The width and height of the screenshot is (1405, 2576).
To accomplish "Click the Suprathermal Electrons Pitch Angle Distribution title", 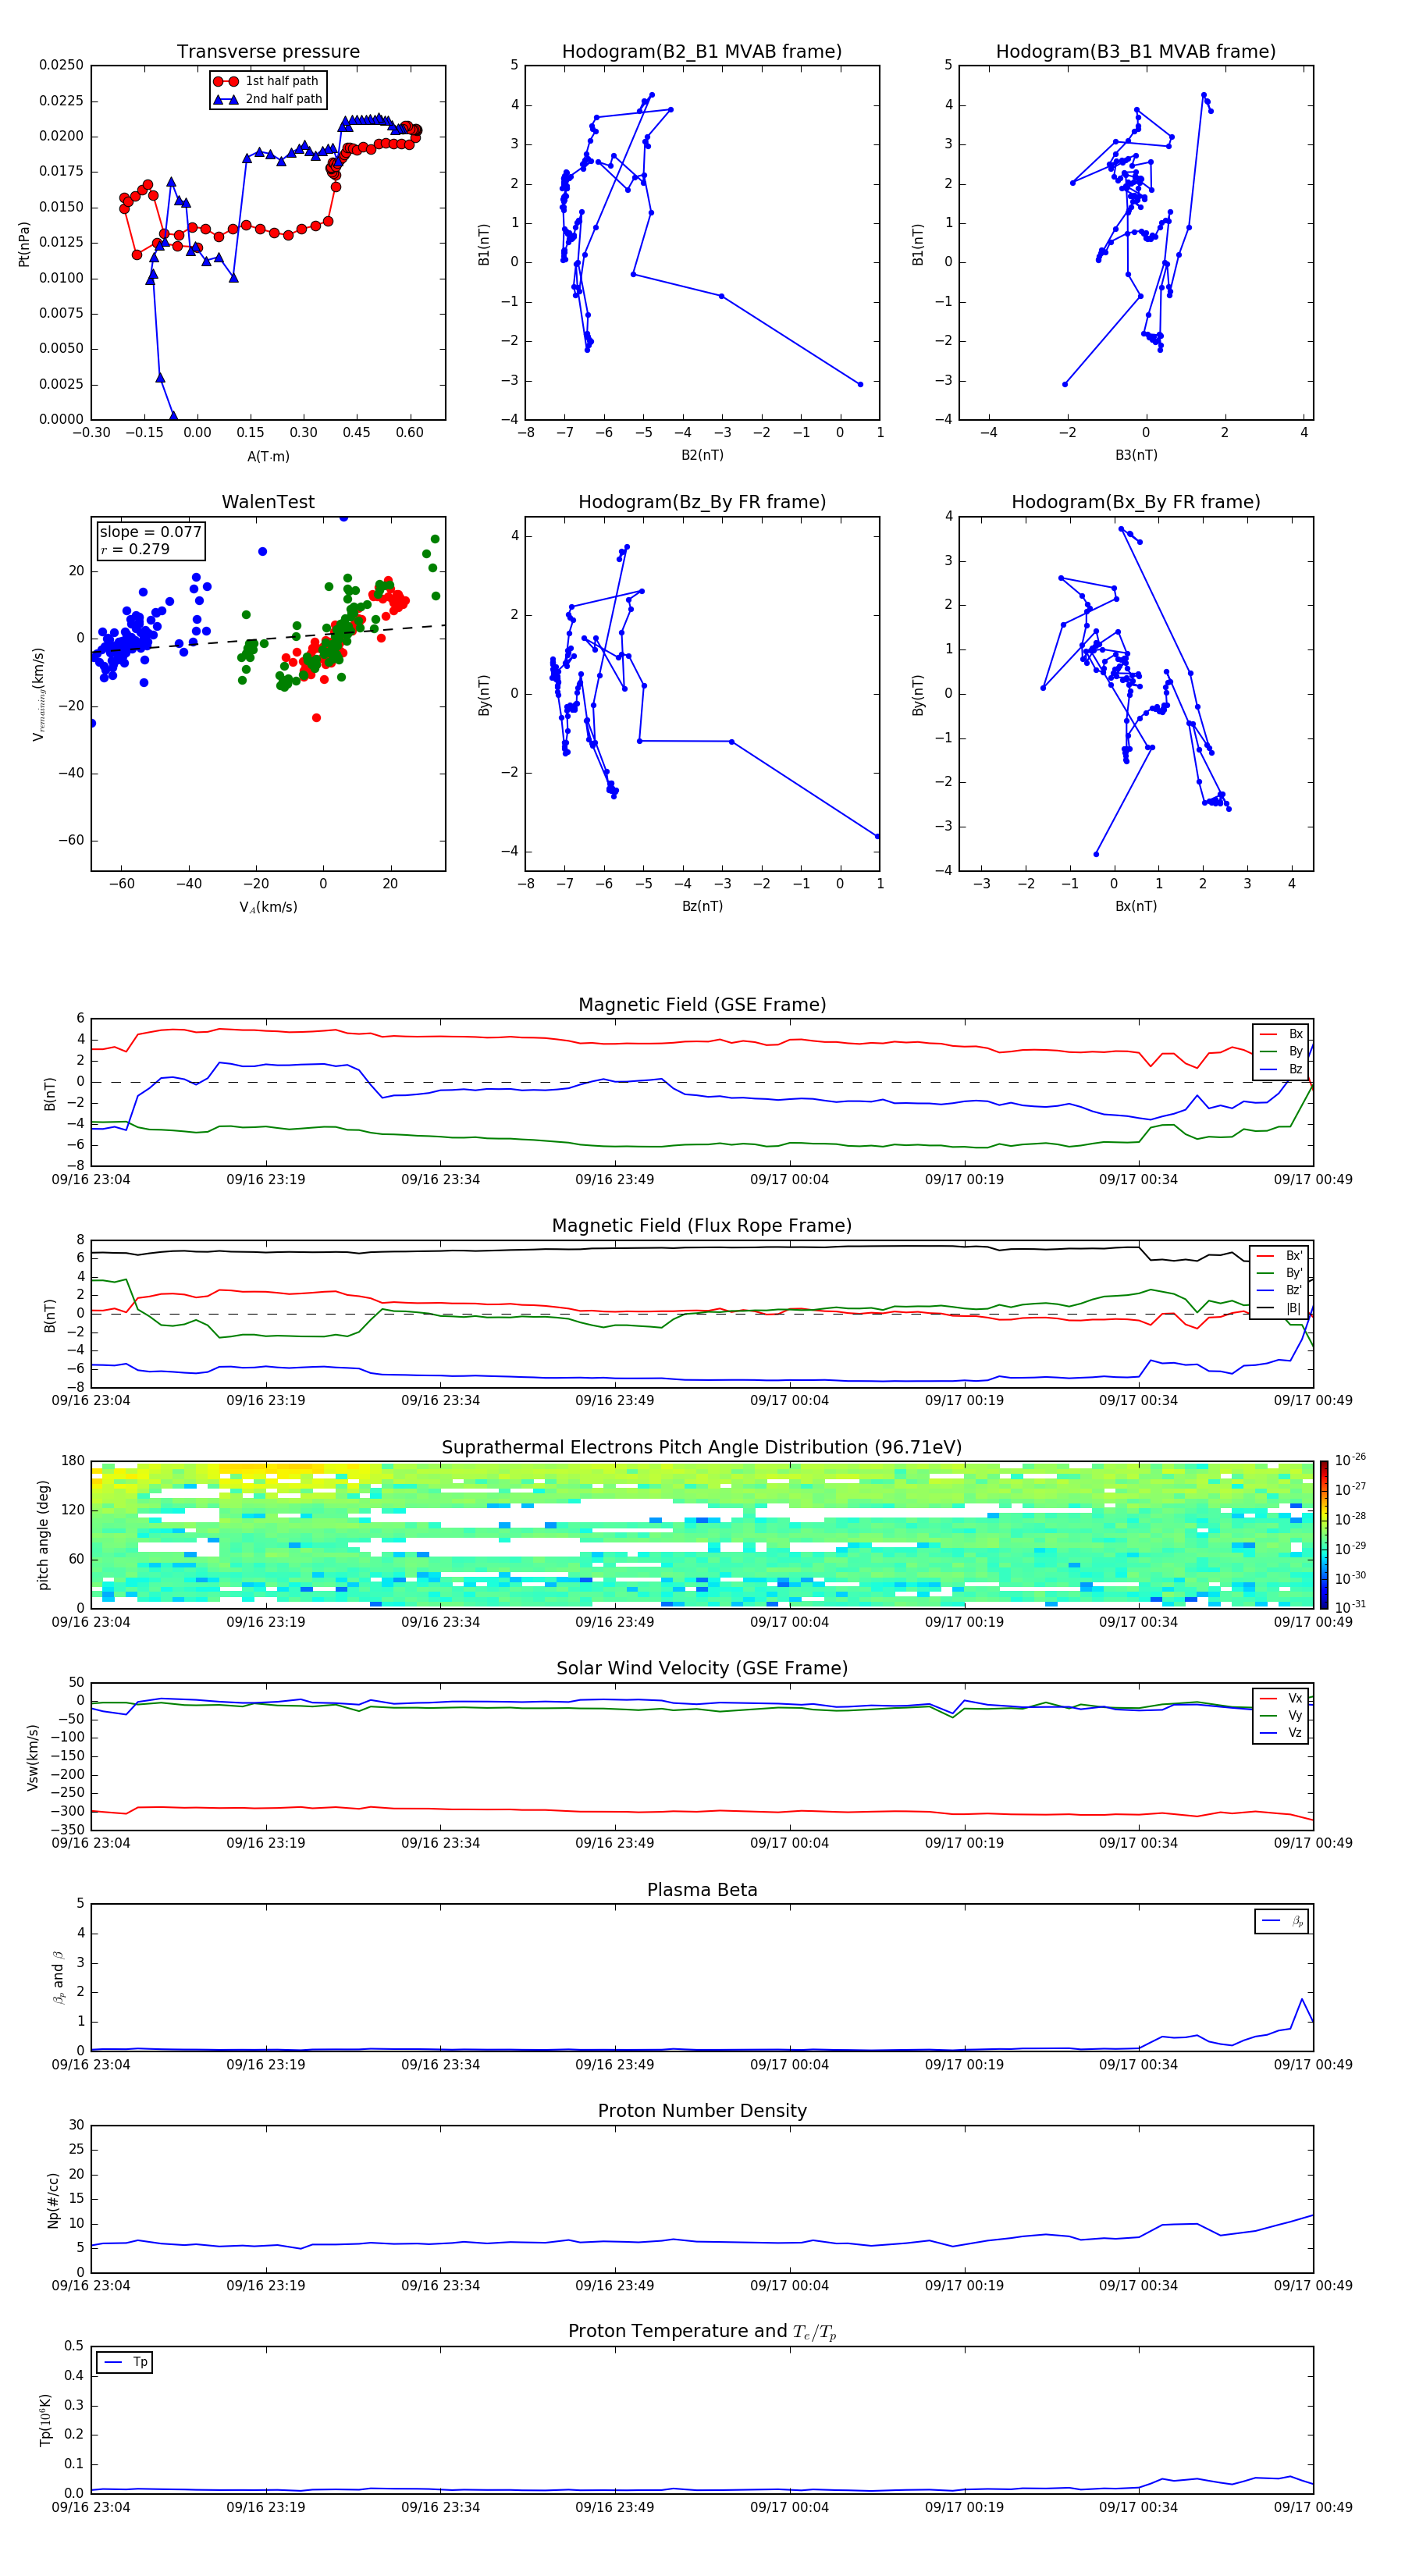I will (702, 1448).
